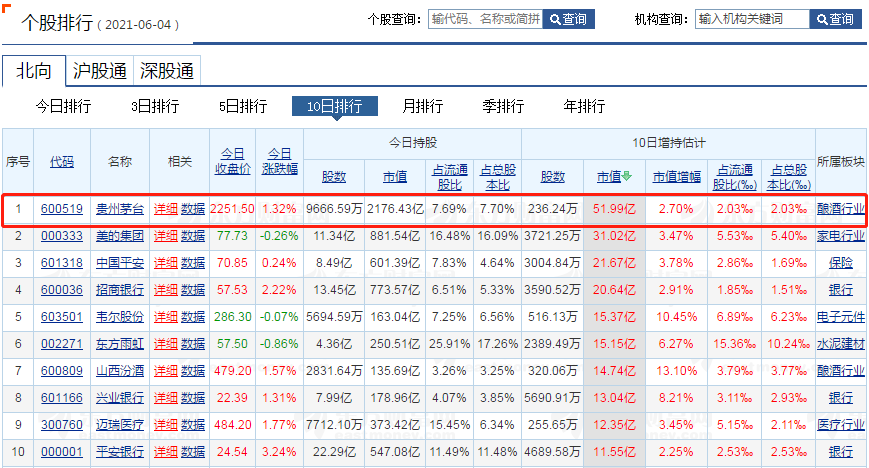Open 数据 link for 招商银行

click(193, 290)
